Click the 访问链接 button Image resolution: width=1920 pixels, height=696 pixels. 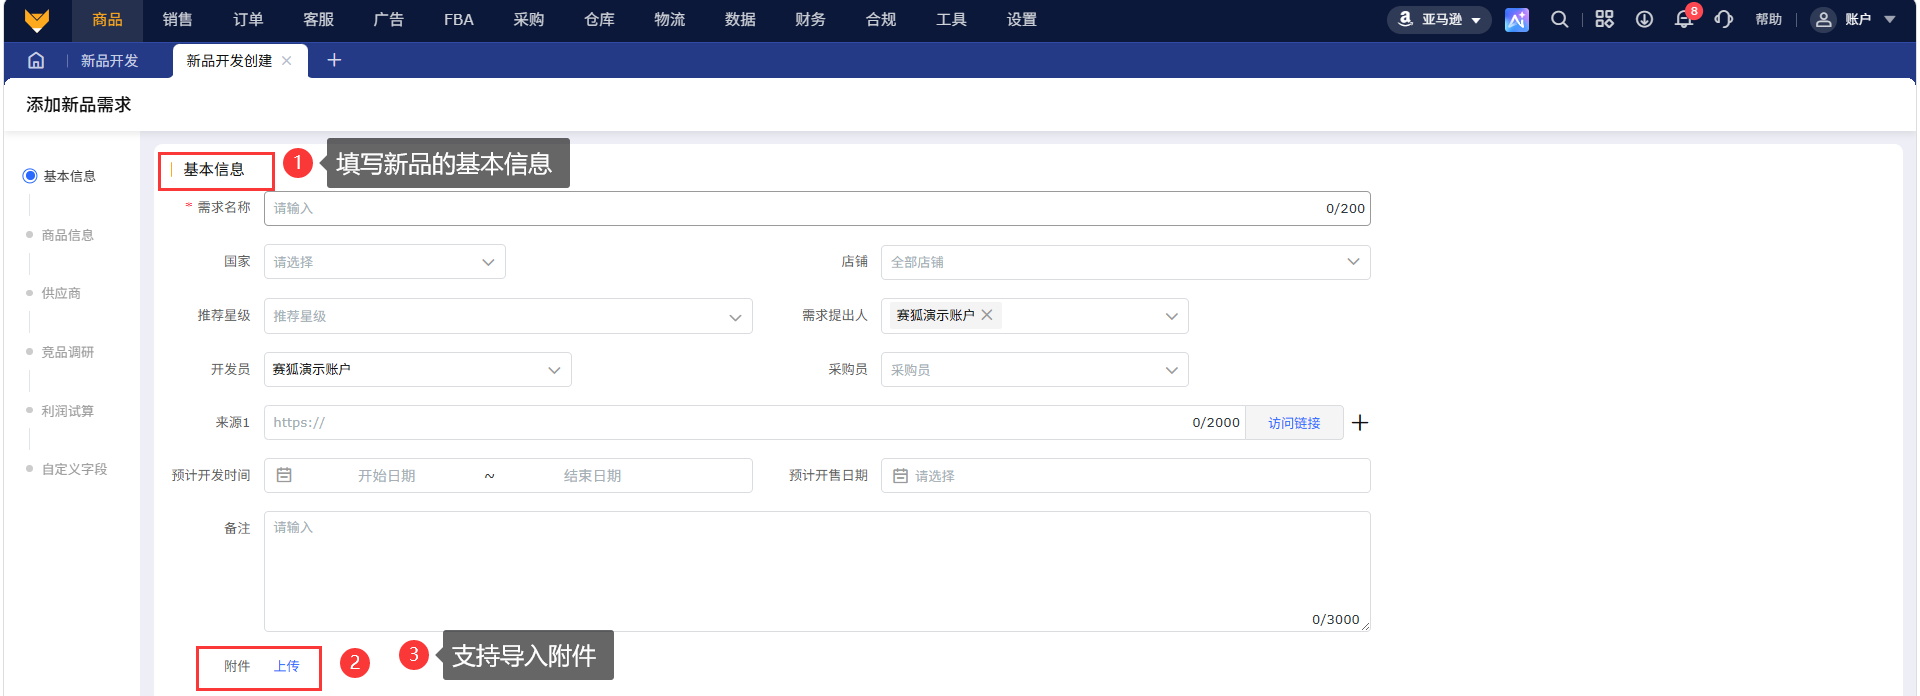[1294, 423]
